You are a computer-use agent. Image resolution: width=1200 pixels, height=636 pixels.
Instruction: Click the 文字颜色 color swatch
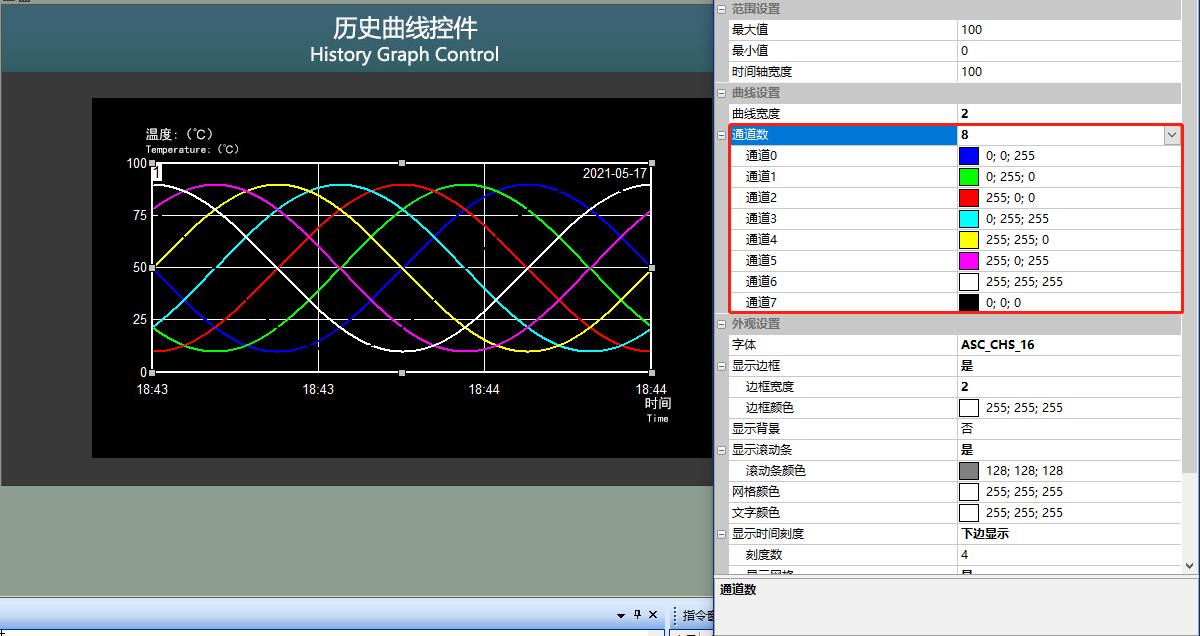[968, 513]
